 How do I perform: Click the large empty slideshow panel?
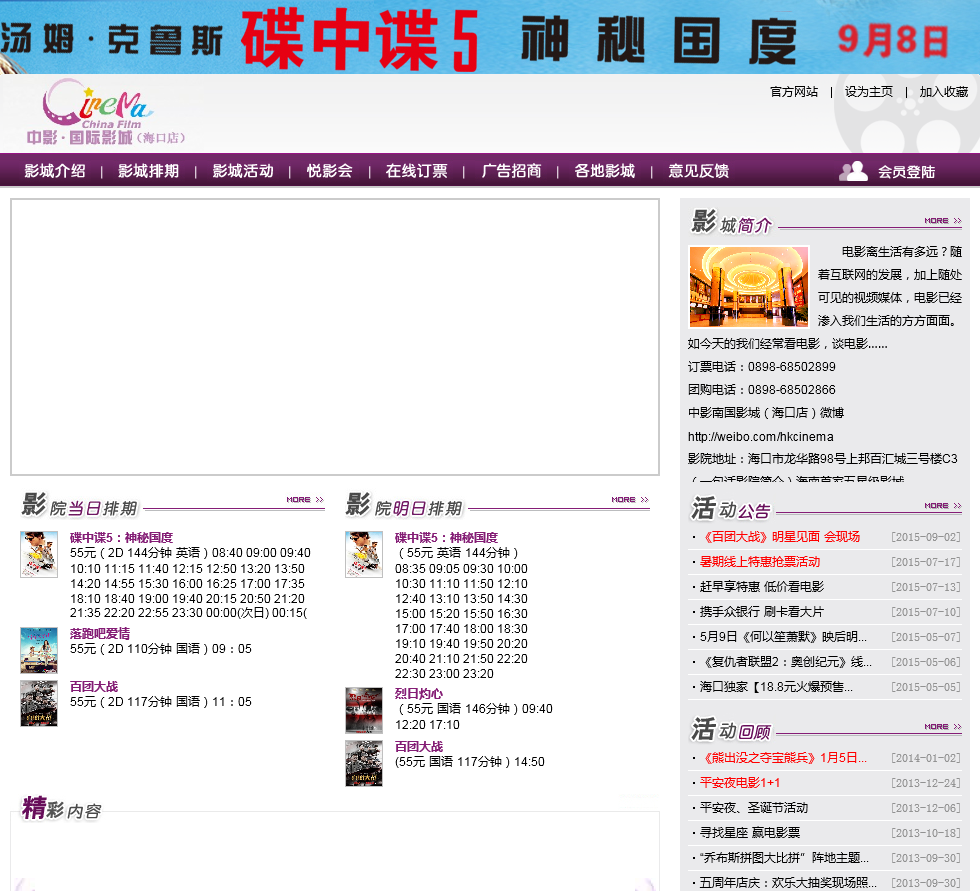pyautogui.click(x=335, y=337)
